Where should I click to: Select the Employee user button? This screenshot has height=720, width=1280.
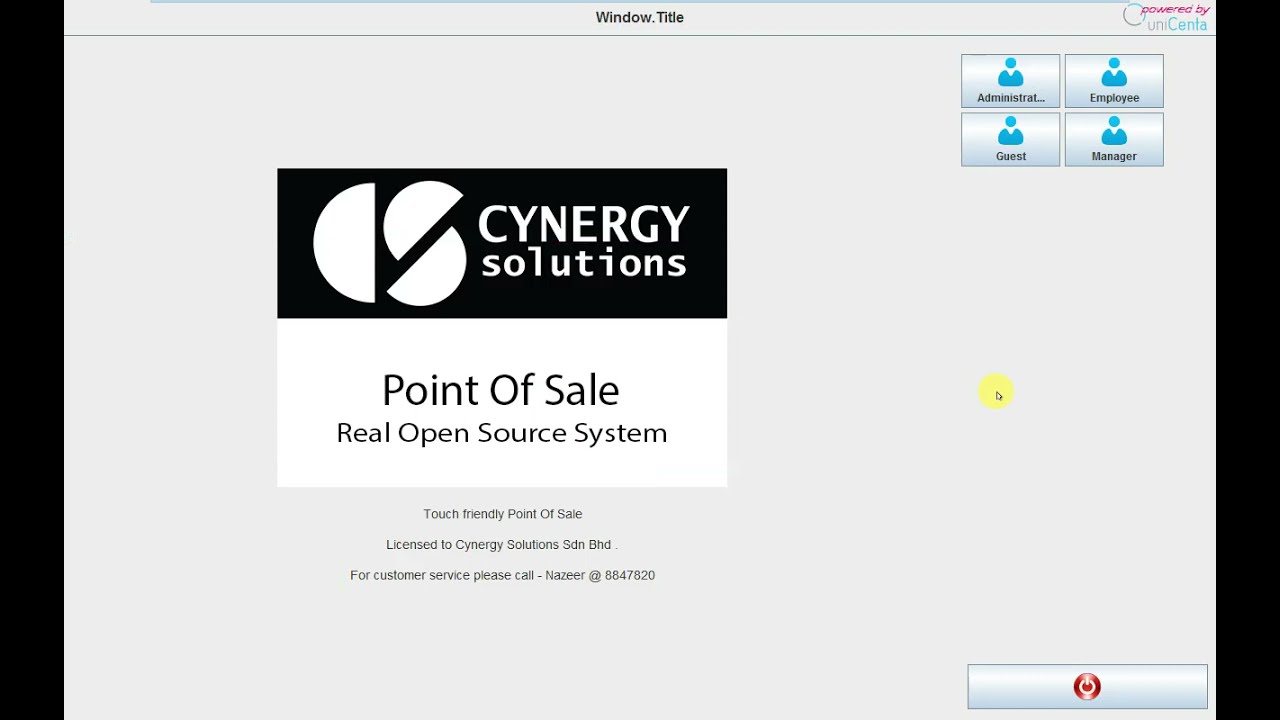pos(1114,81)
